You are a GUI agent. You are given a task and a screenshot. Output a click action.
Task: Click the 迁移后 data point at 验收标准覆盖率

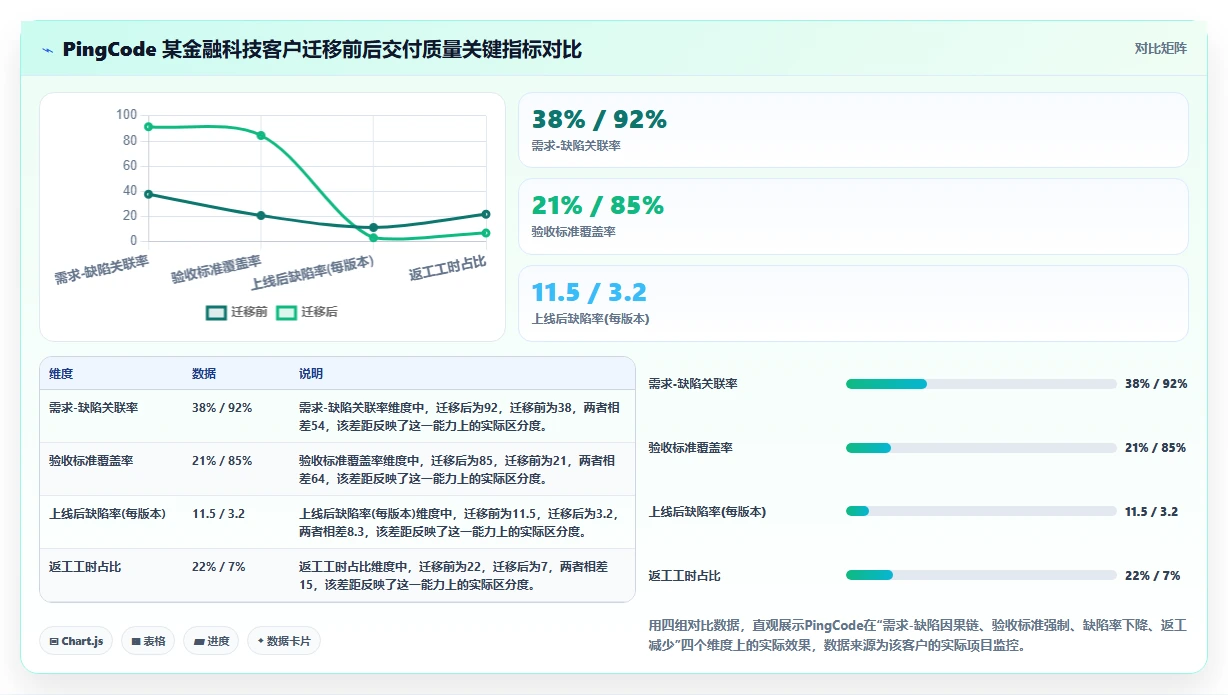(x=261, y=135)
